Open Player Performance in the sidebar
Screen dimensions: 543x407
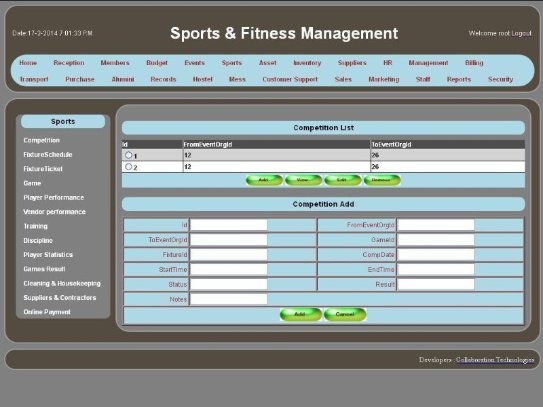point(54,197)
